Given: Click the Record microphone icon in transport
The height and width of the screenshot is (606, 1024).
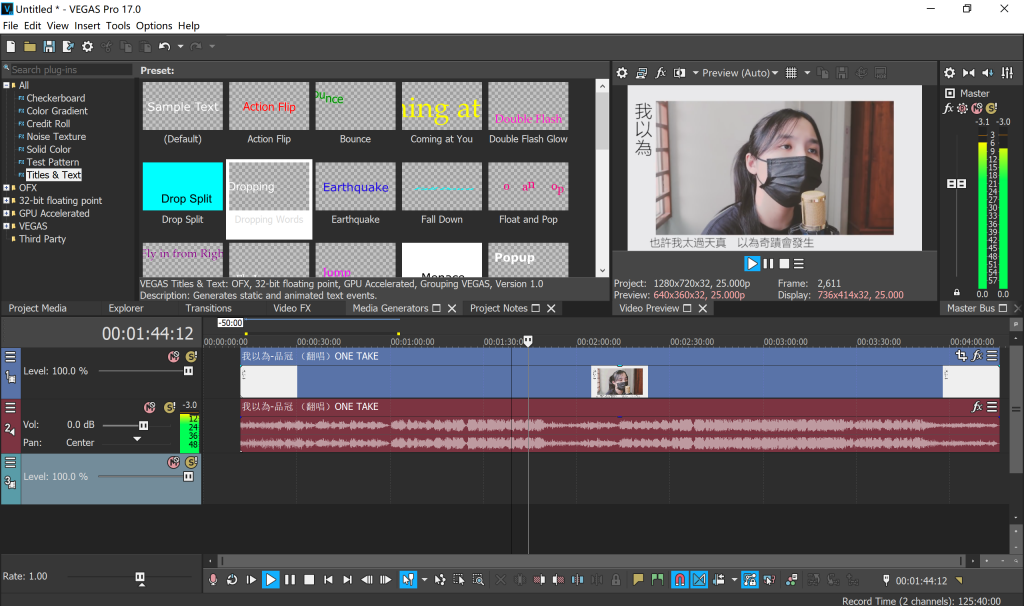Looking at the screenshot, I should pos(213,579).
